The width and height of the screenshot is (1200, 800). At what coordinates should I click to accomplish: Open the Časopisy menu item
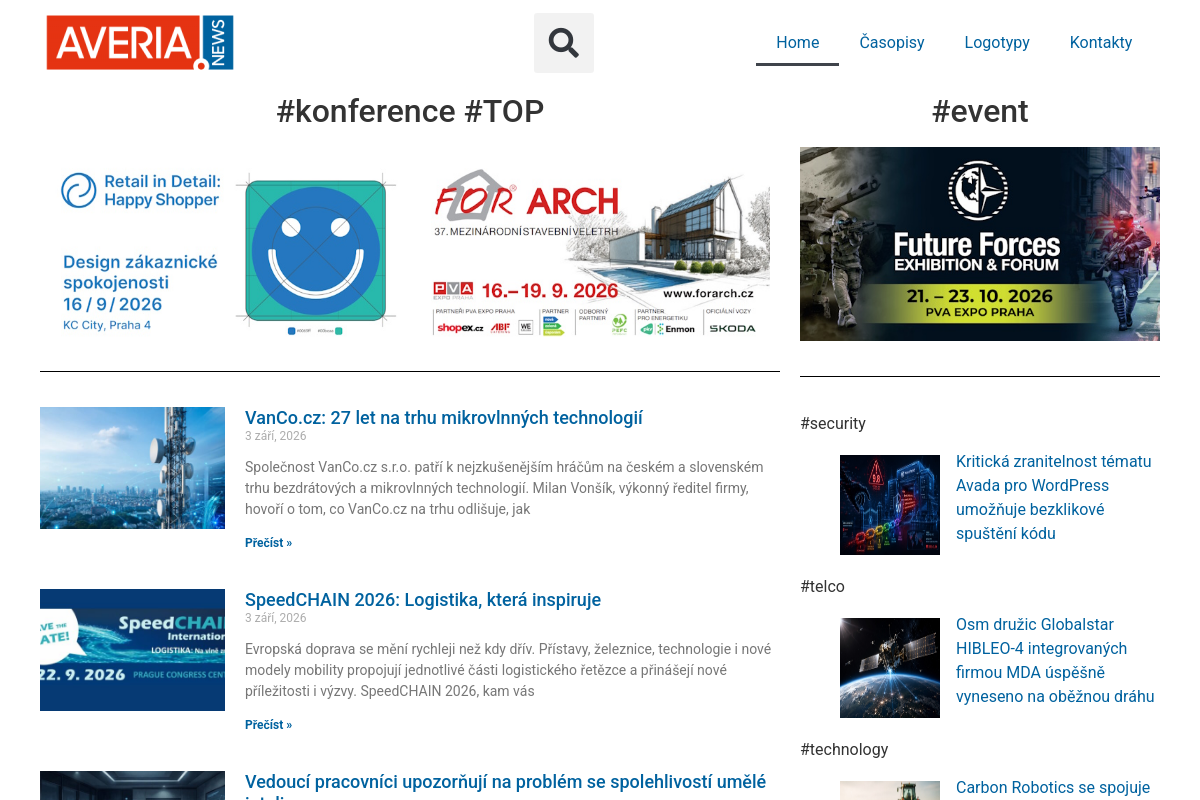tap(892, 42)
